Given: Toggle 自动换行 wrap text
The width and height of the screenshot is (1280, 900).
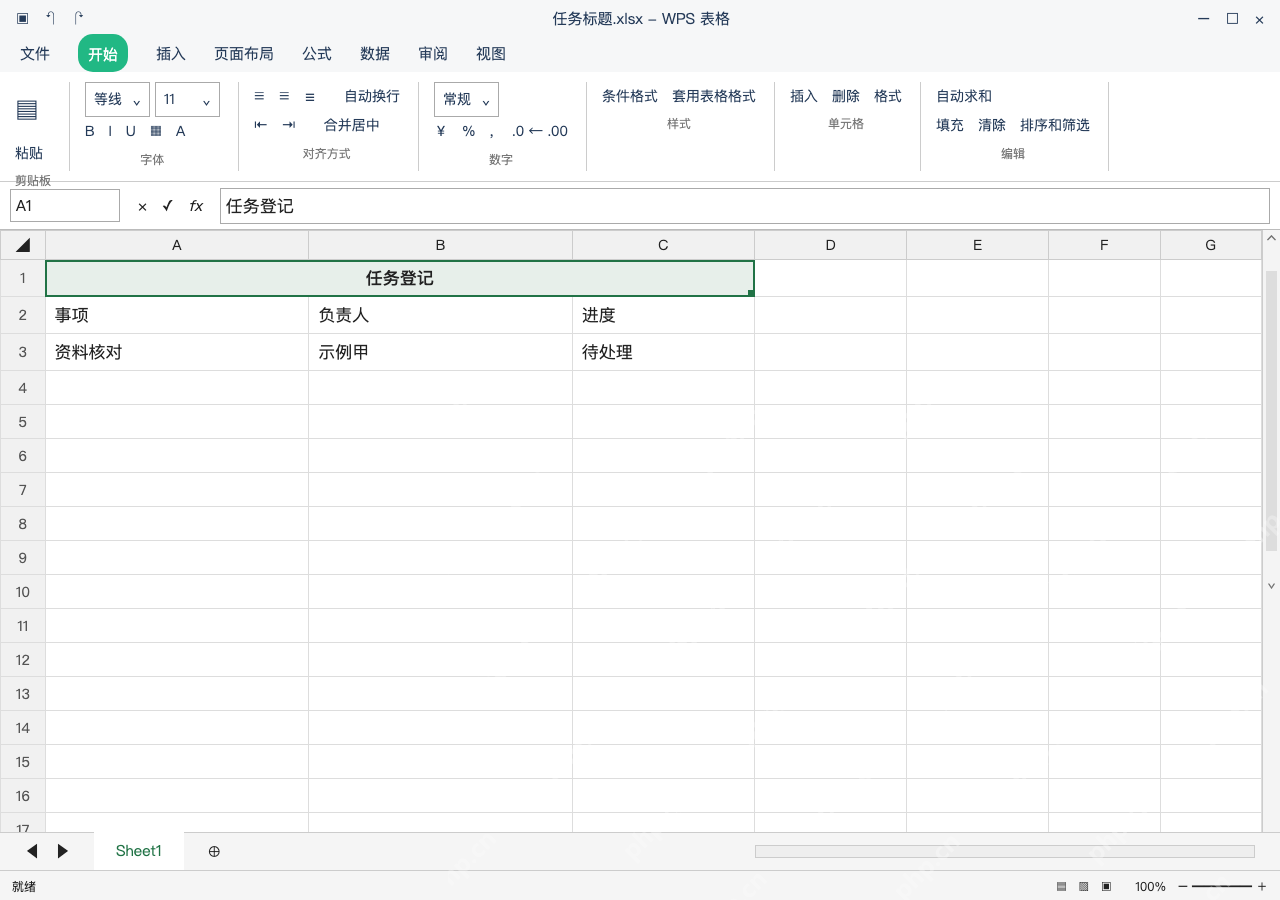Looking at the screenshot, I should 372,96.
